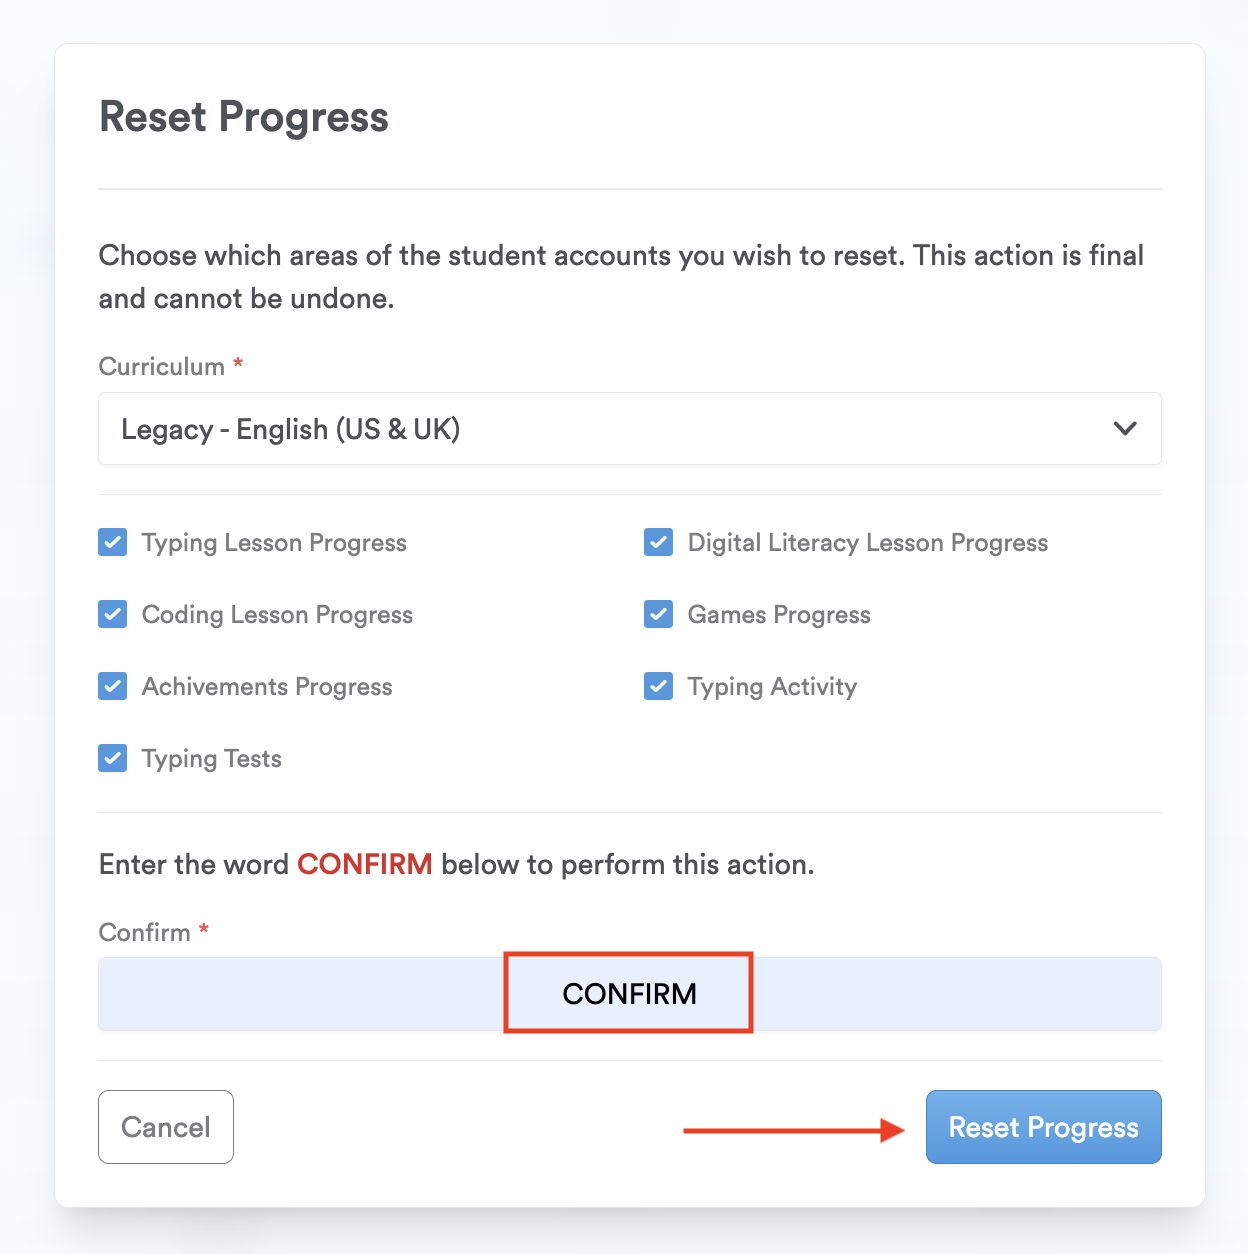1248x1254 pixels.
Task: Click the chevron arrow in Curriculum selector
Action: [1125, 429]
